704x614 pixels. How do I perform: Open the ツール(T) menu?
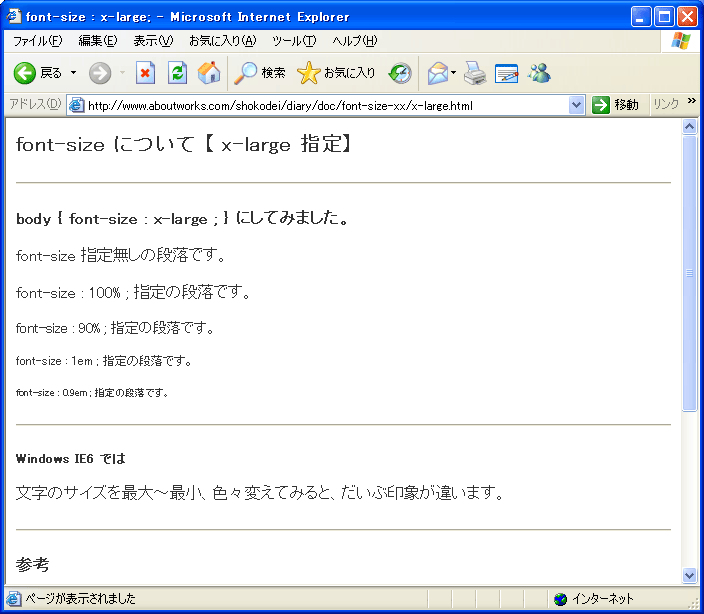[293, 41]
